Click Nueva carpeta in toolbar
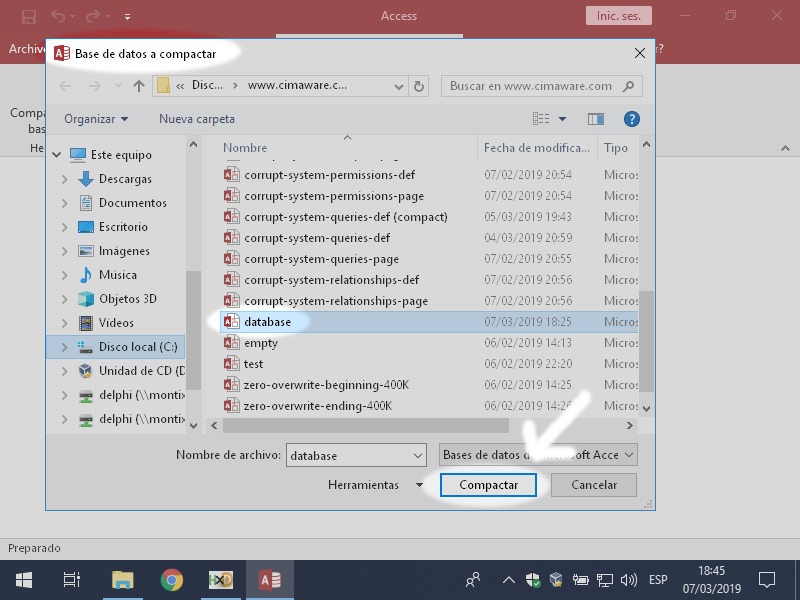Viewport: 800px width, 600px height. [197, 119]
